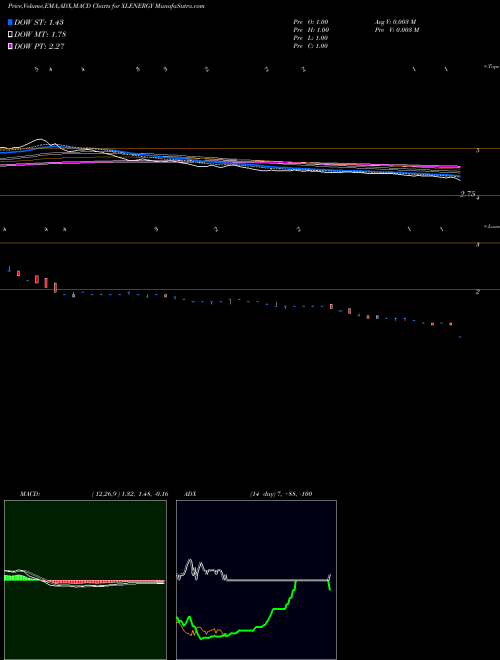The height and width of the screenshot is (660, 500).
Task: Click the white DOW MT legend swatch
Action: click(x=10, y=34)
